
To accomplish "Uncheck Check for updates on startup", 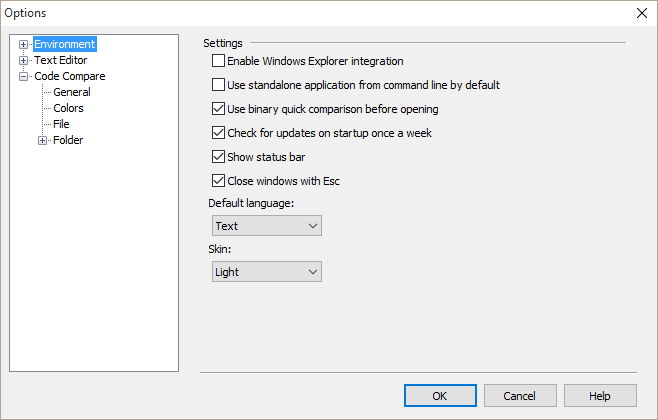I will (219, 132).
